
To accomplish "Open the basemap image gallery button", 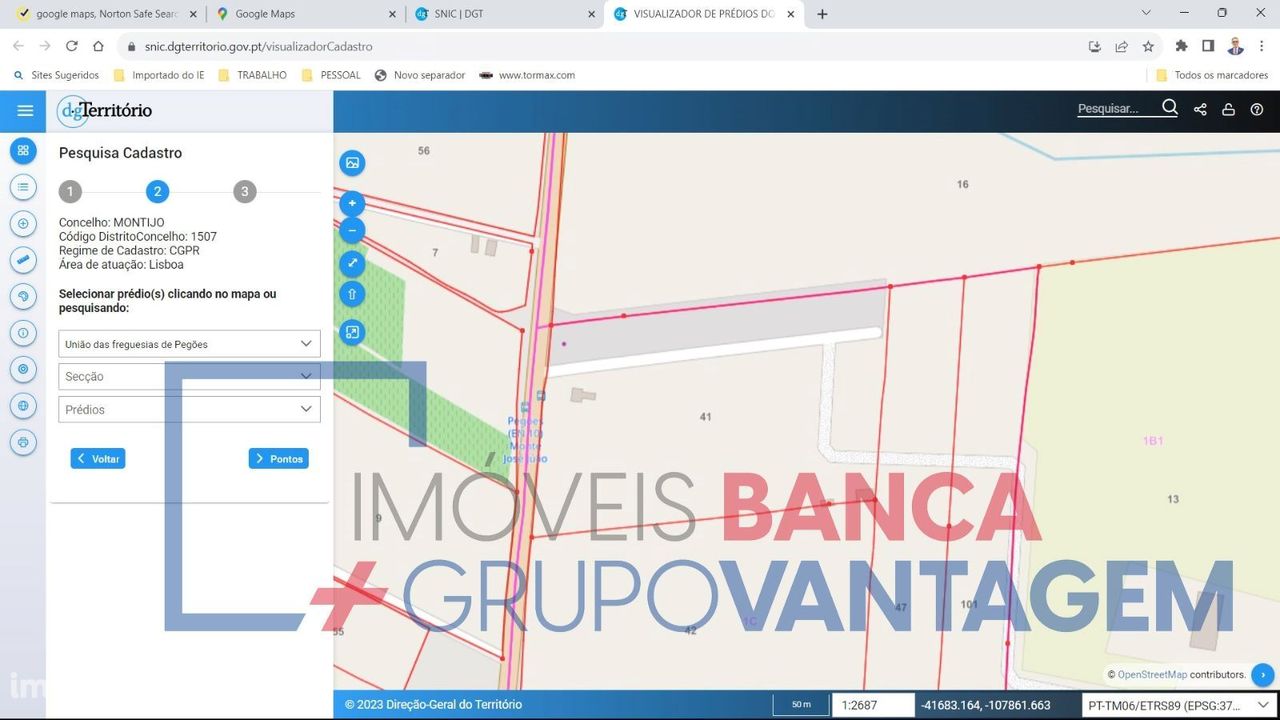I will (352, 163).
